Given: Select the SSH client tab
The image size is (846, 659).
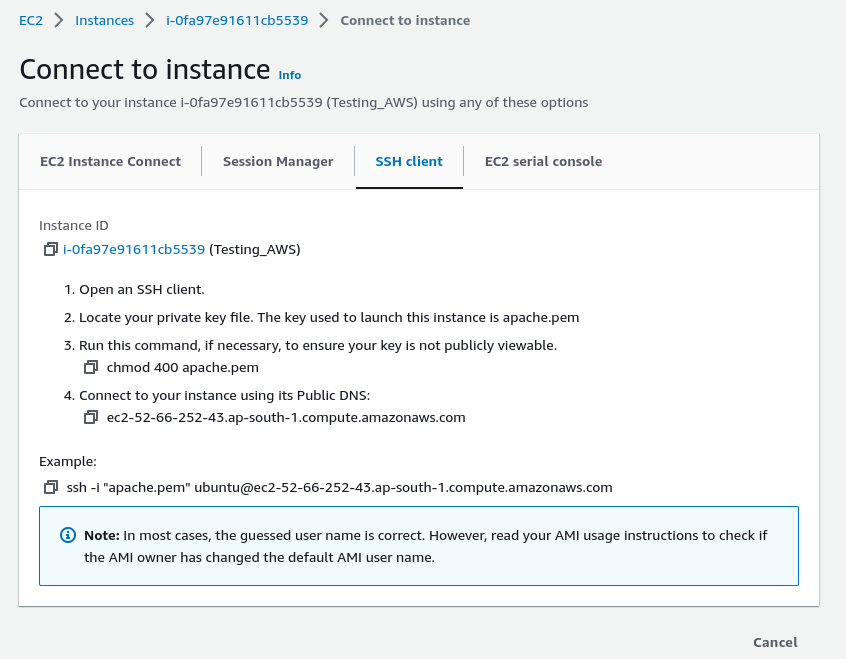Looking at the screenshot, I should point(409,161).
